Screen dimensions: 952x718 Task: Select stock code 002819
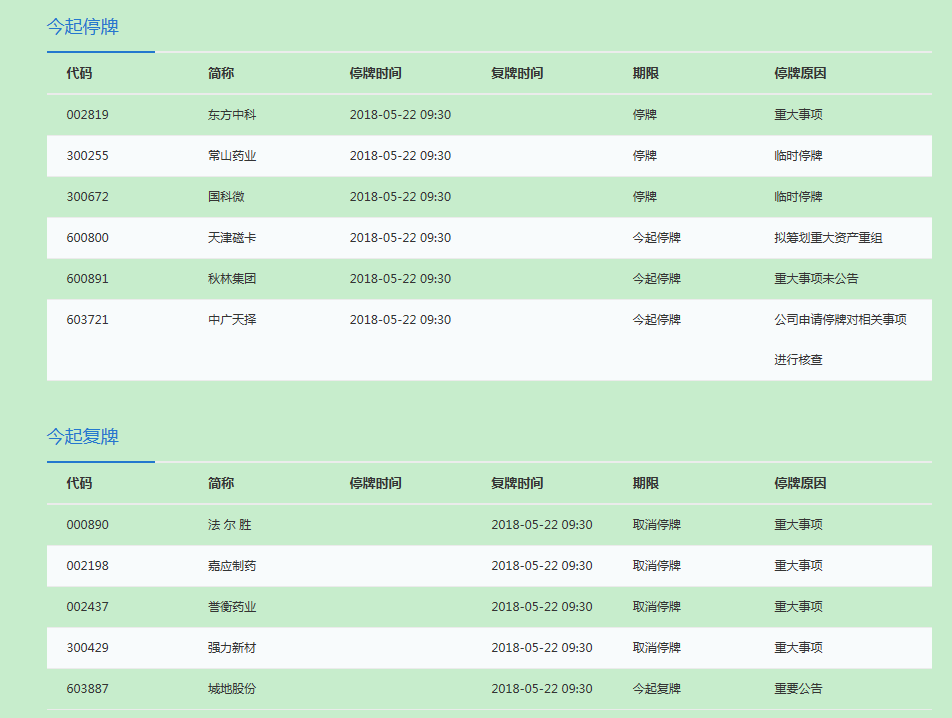88,115
